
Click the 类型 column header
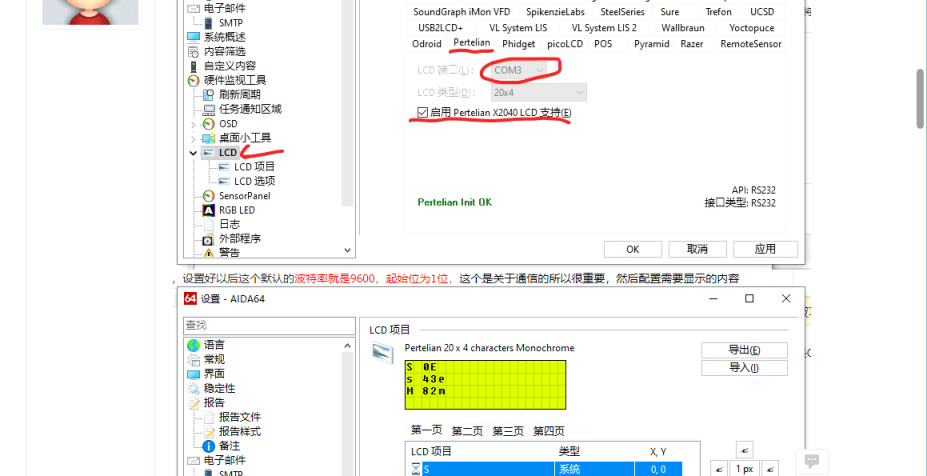(569, 452)
